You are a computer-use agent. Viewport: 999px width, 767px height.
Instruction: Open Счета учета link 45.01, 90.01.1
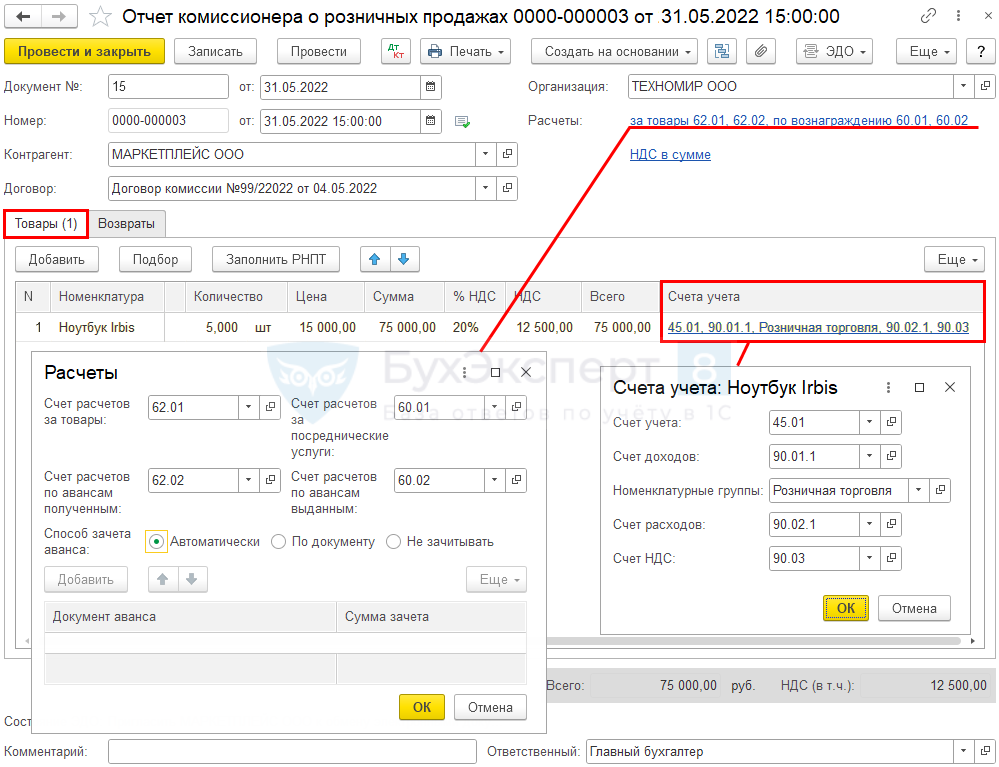click(x=818, y=327)
